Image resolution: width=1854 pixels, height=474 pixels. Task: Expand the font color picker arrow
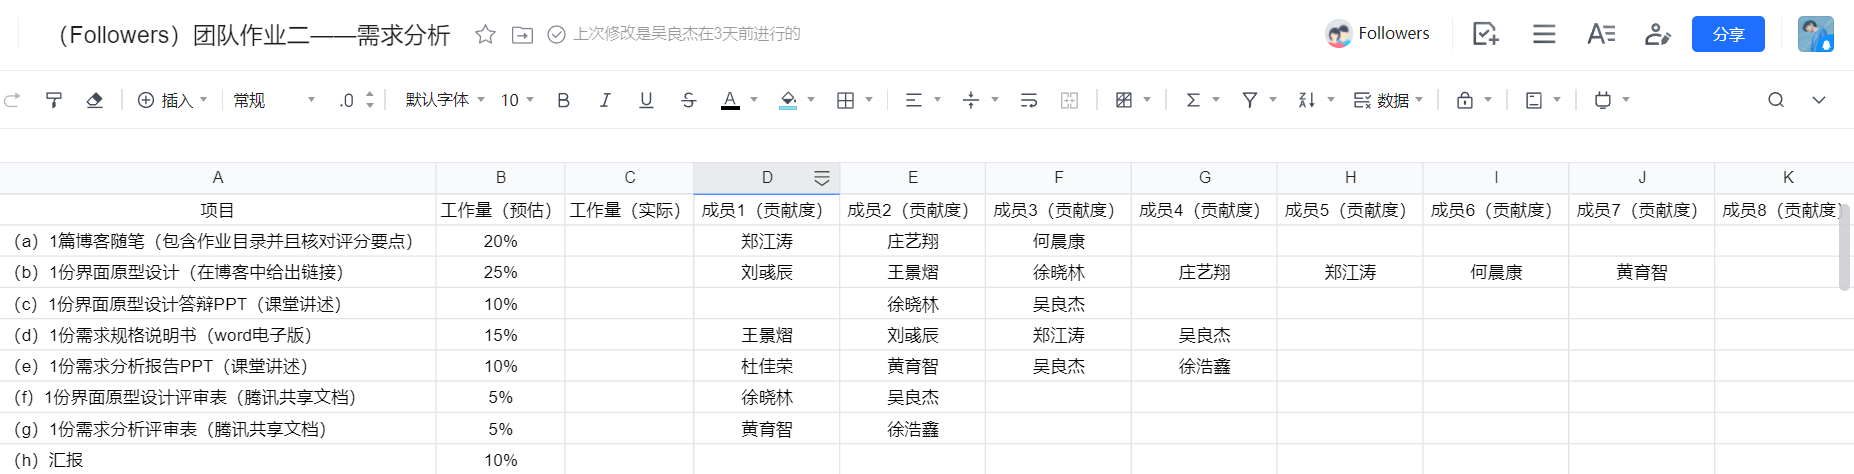[x=754, y=100]
